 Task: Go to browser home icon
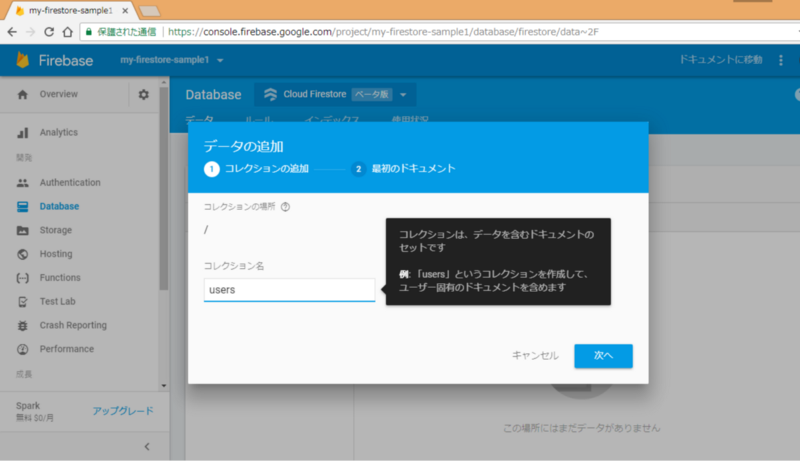coord(67,32)
